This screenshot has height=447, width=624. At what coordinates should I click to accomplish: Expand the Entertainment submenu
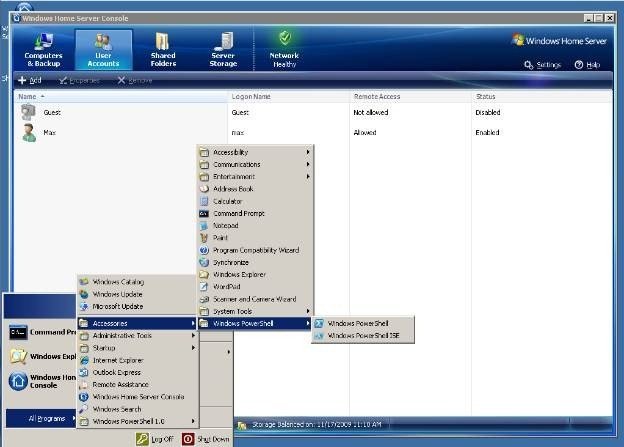pyautogui.click(x=255, y=176)
